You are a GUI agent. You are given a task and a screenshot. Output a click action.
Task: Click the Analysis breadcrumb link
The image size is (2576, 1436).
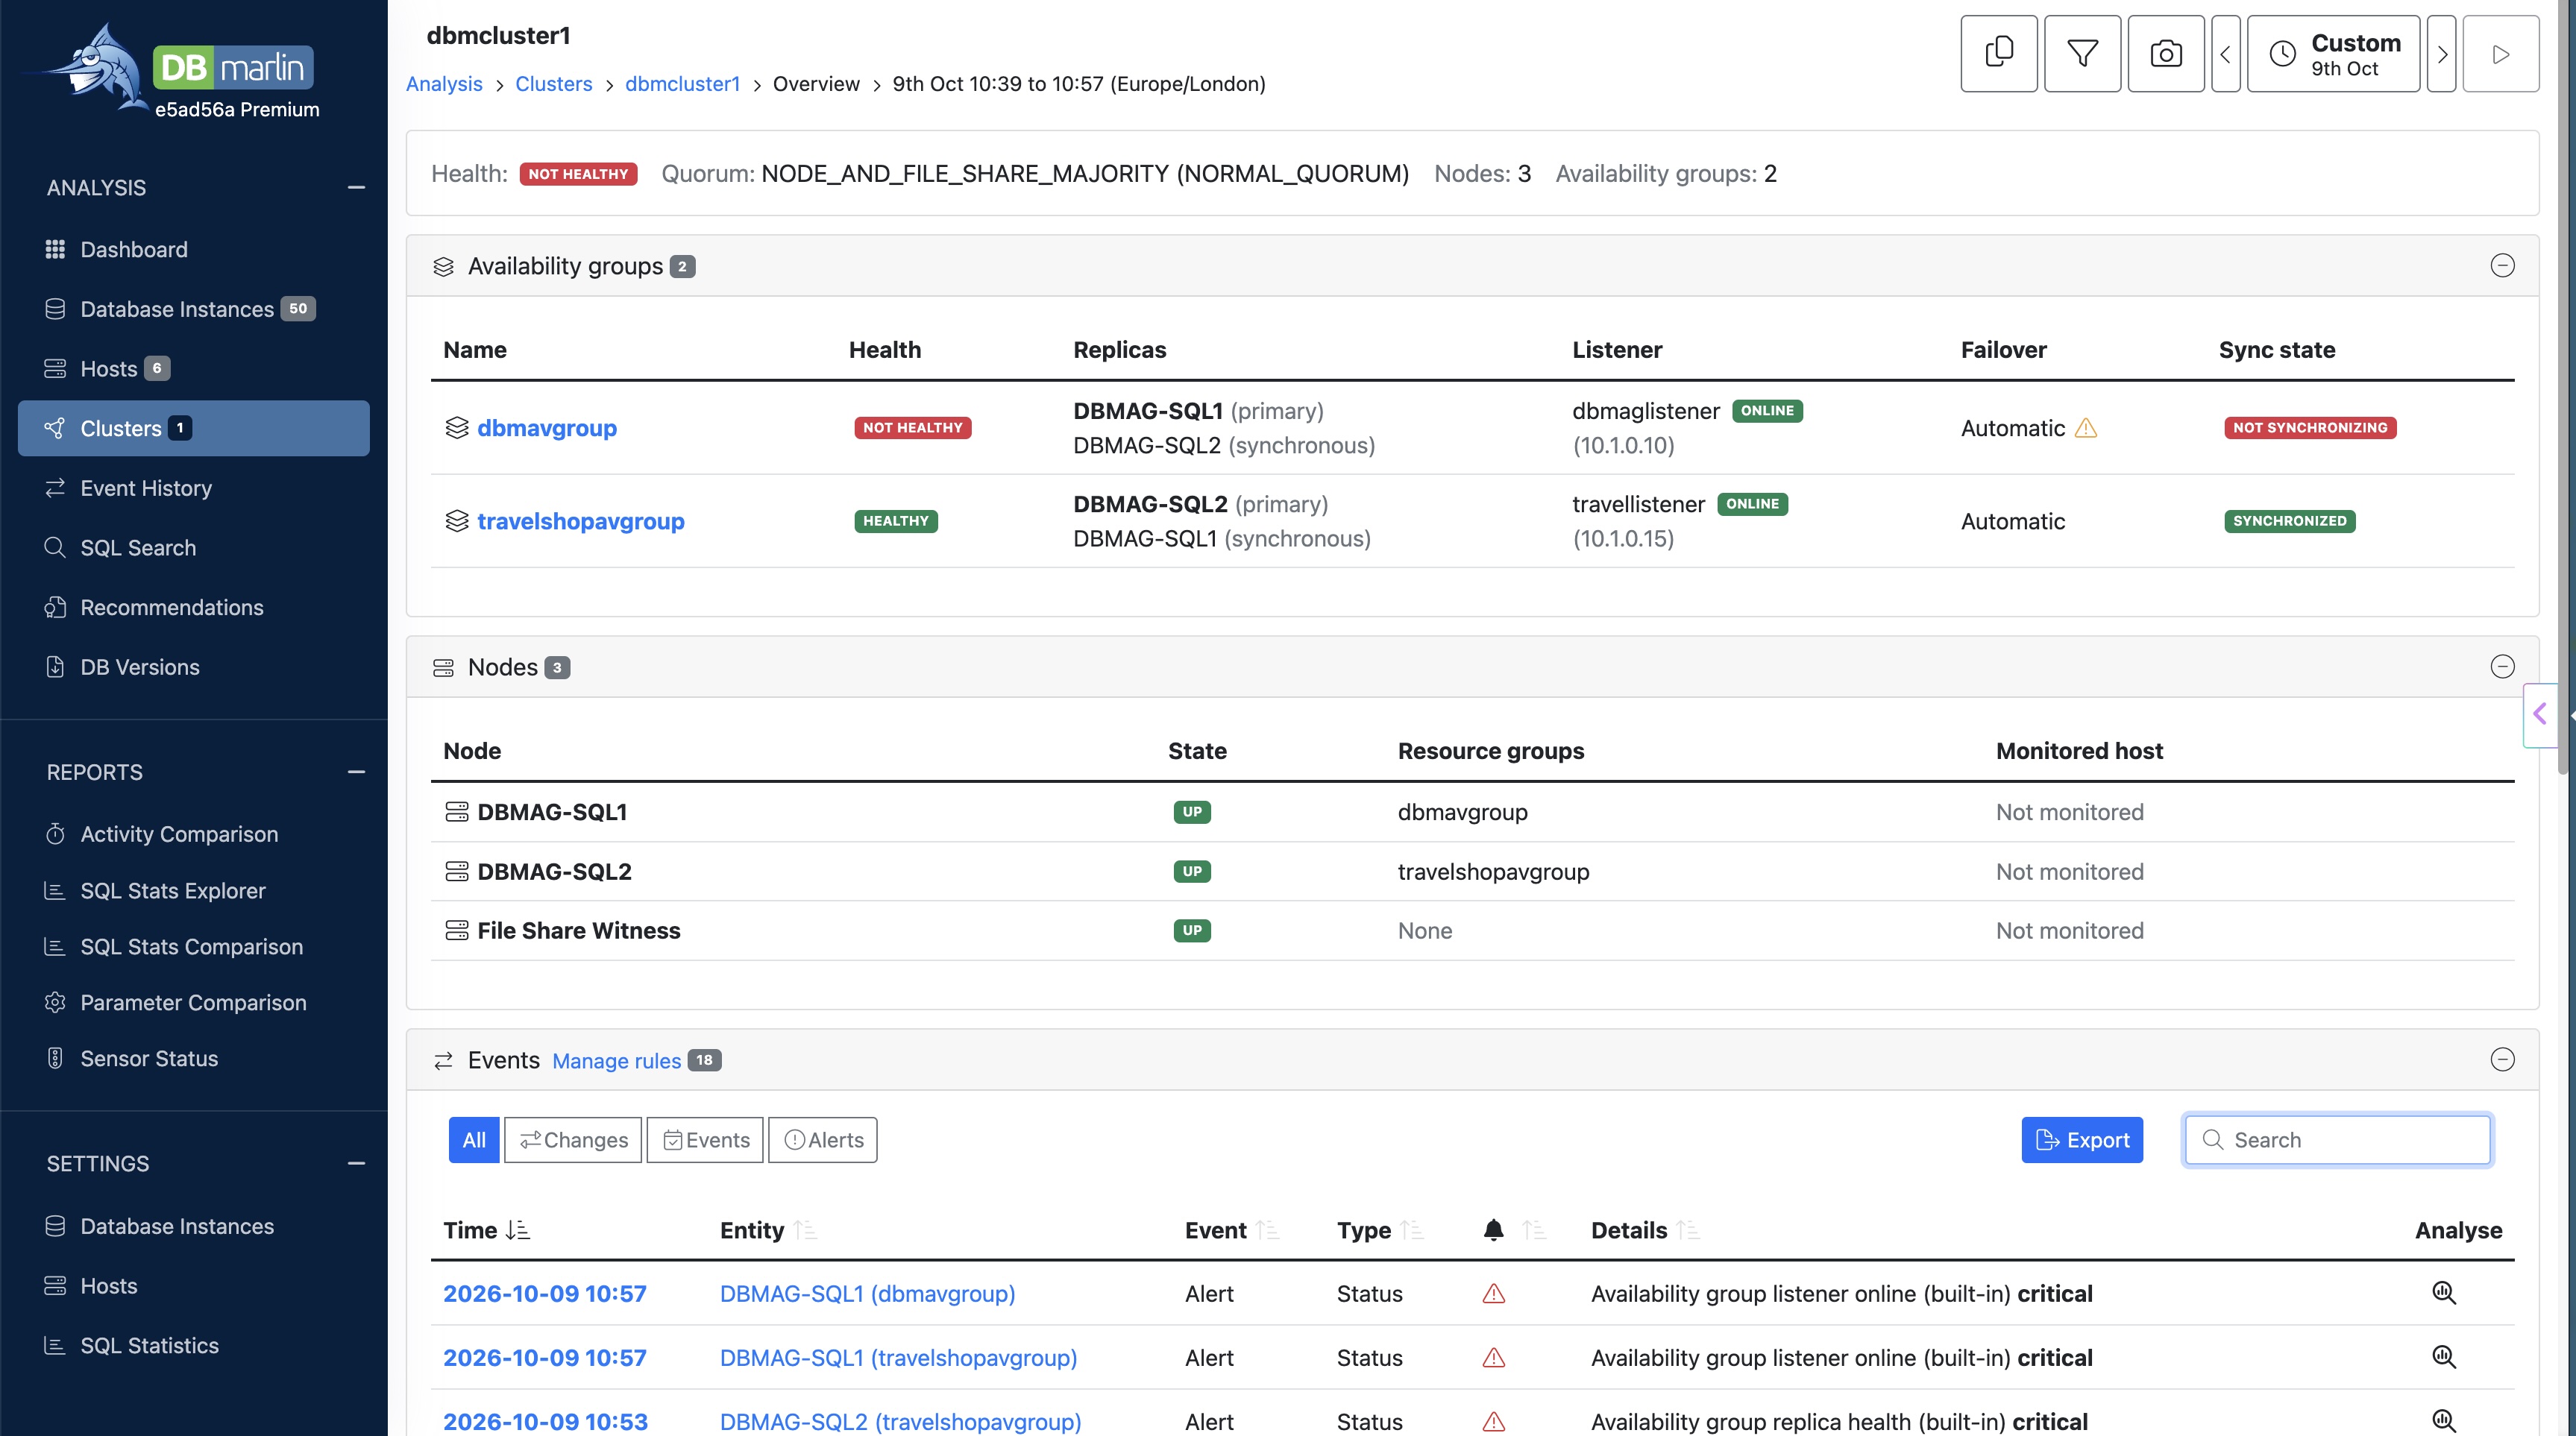point(444,84)
